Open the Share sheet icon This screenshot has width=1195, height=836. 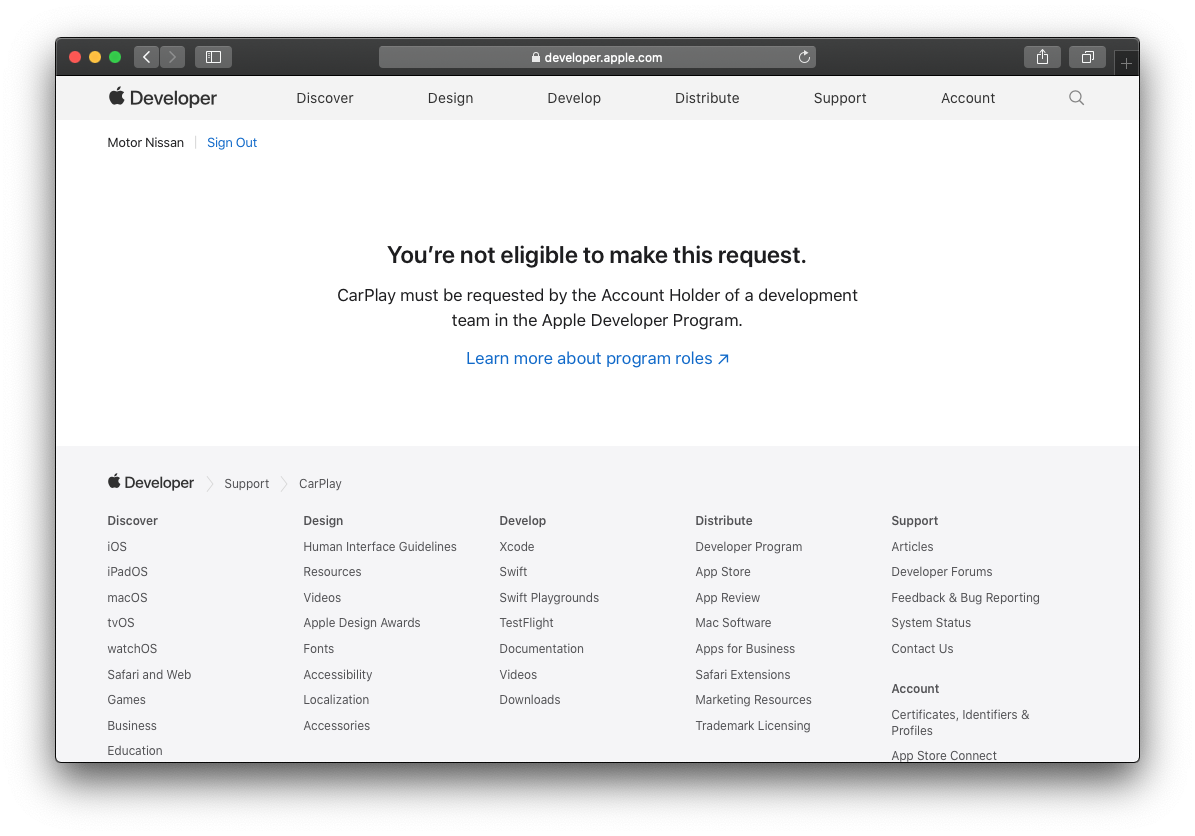(x=1043, y=57)
